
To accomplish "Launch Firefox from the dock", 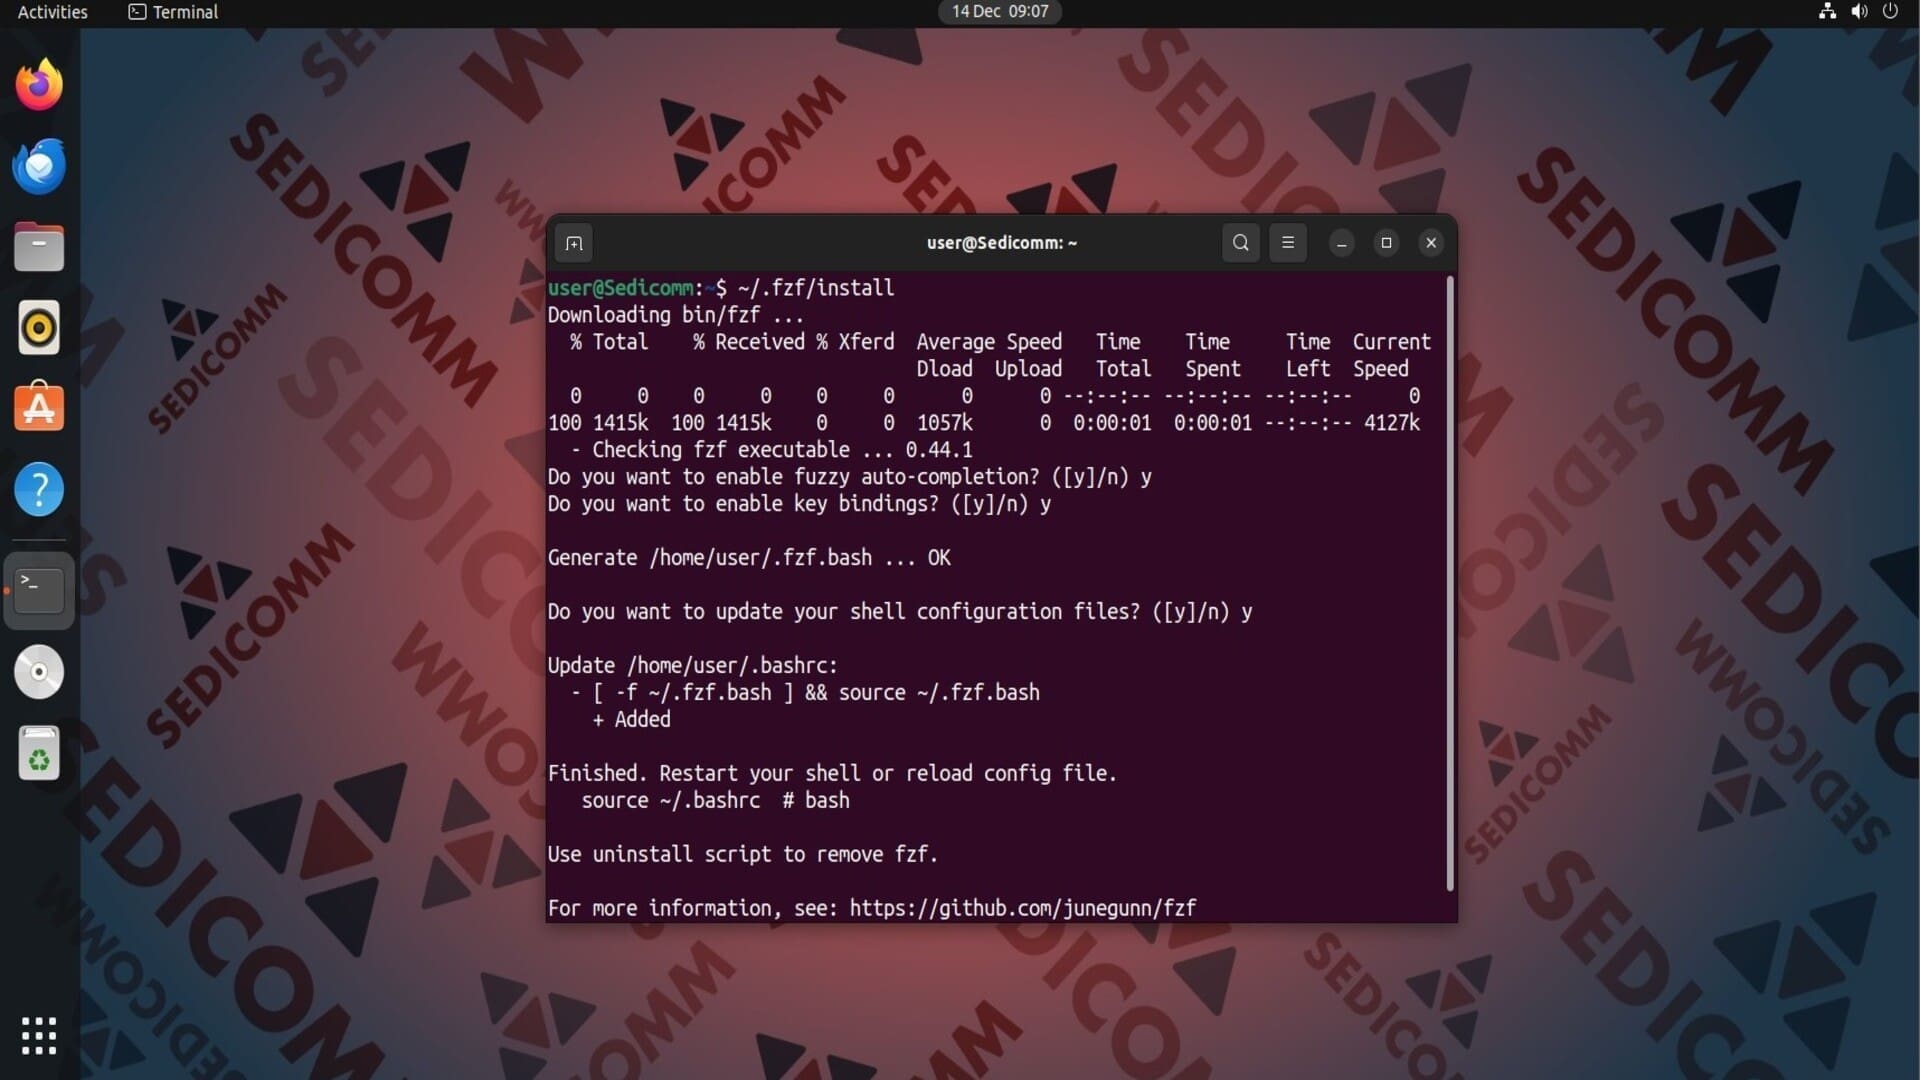I will click(39, 85).
